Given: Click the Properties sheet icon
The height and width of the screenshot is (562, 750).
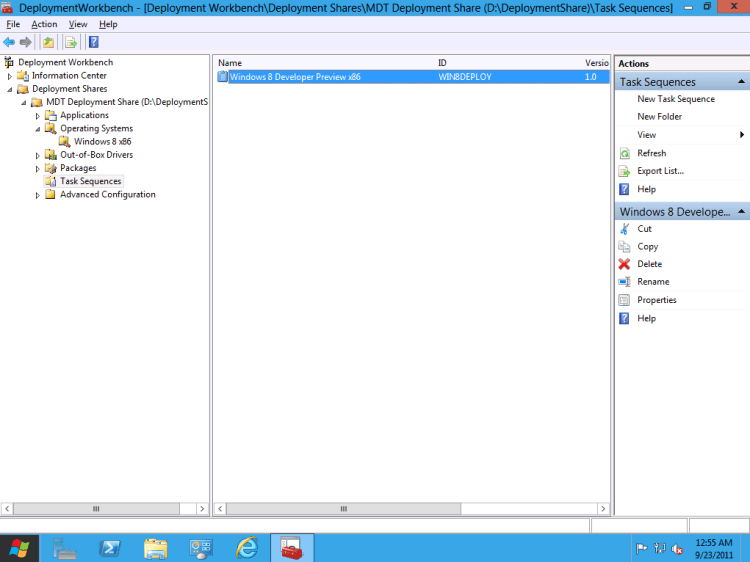Looking at the screenshot, I should [x=625, y=300].
